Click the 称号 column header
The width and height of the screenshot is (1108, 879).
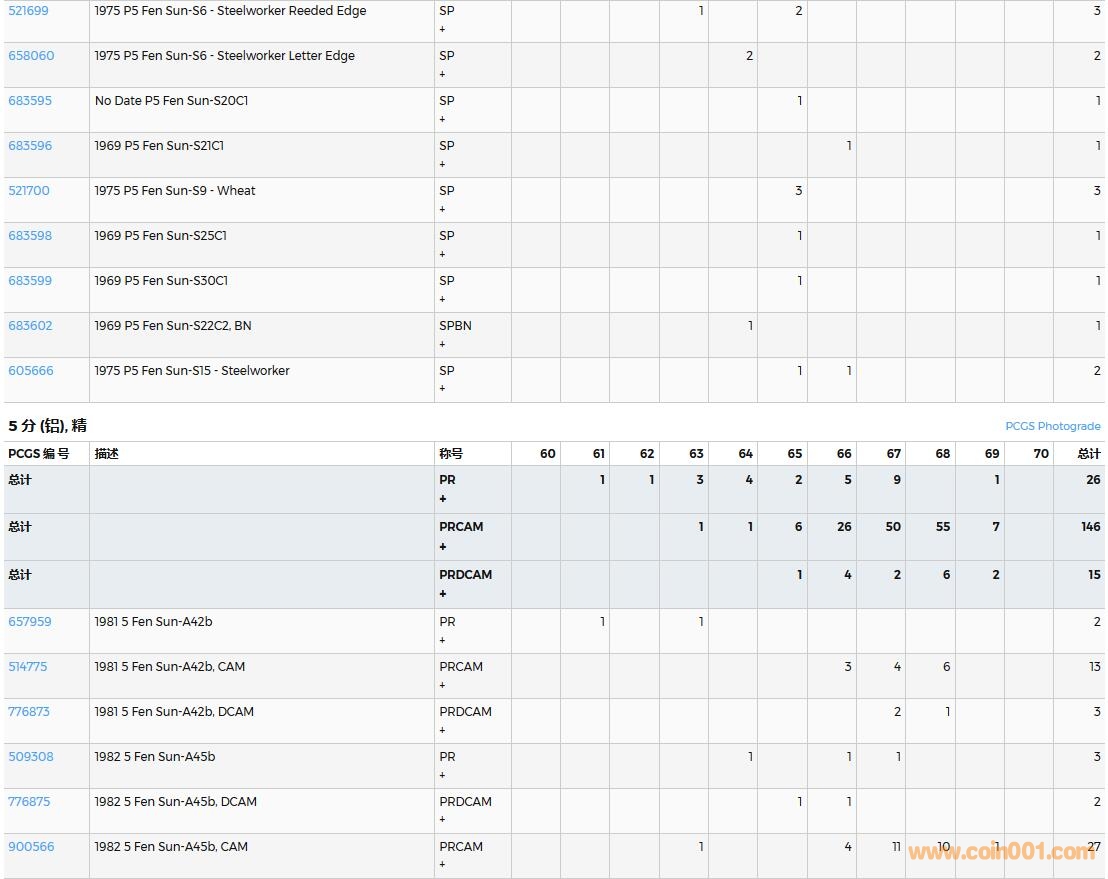[451, 454]
